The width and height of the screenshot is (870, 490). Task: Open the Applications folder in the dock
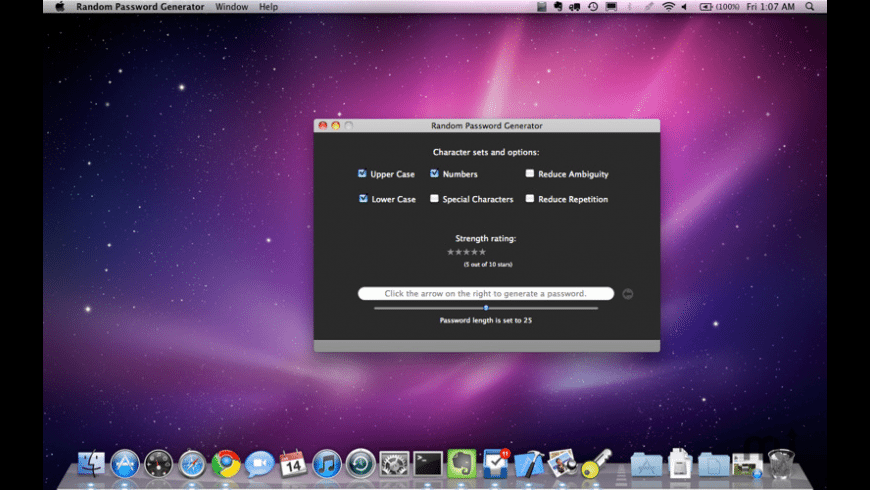646,464
